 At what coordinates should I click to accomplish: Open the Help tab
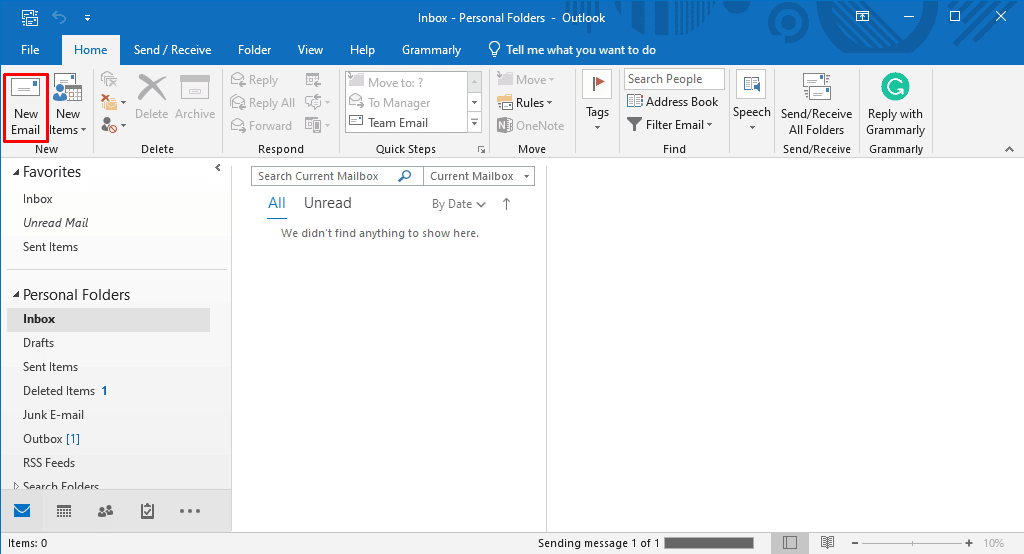tap(362, 50)
